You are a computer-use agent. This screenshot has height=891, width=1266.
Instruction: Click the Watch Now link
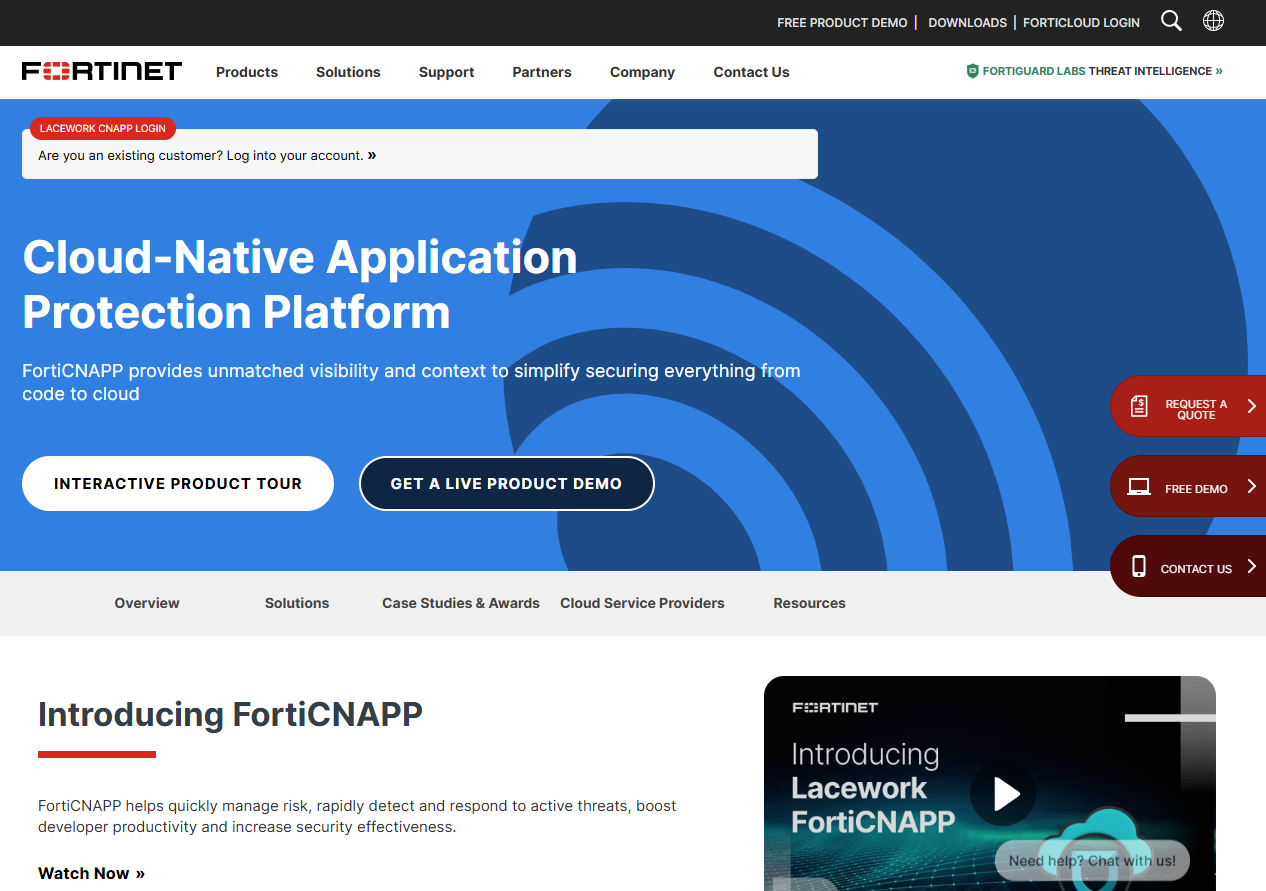pyautogui.click(x=91, y=873)
